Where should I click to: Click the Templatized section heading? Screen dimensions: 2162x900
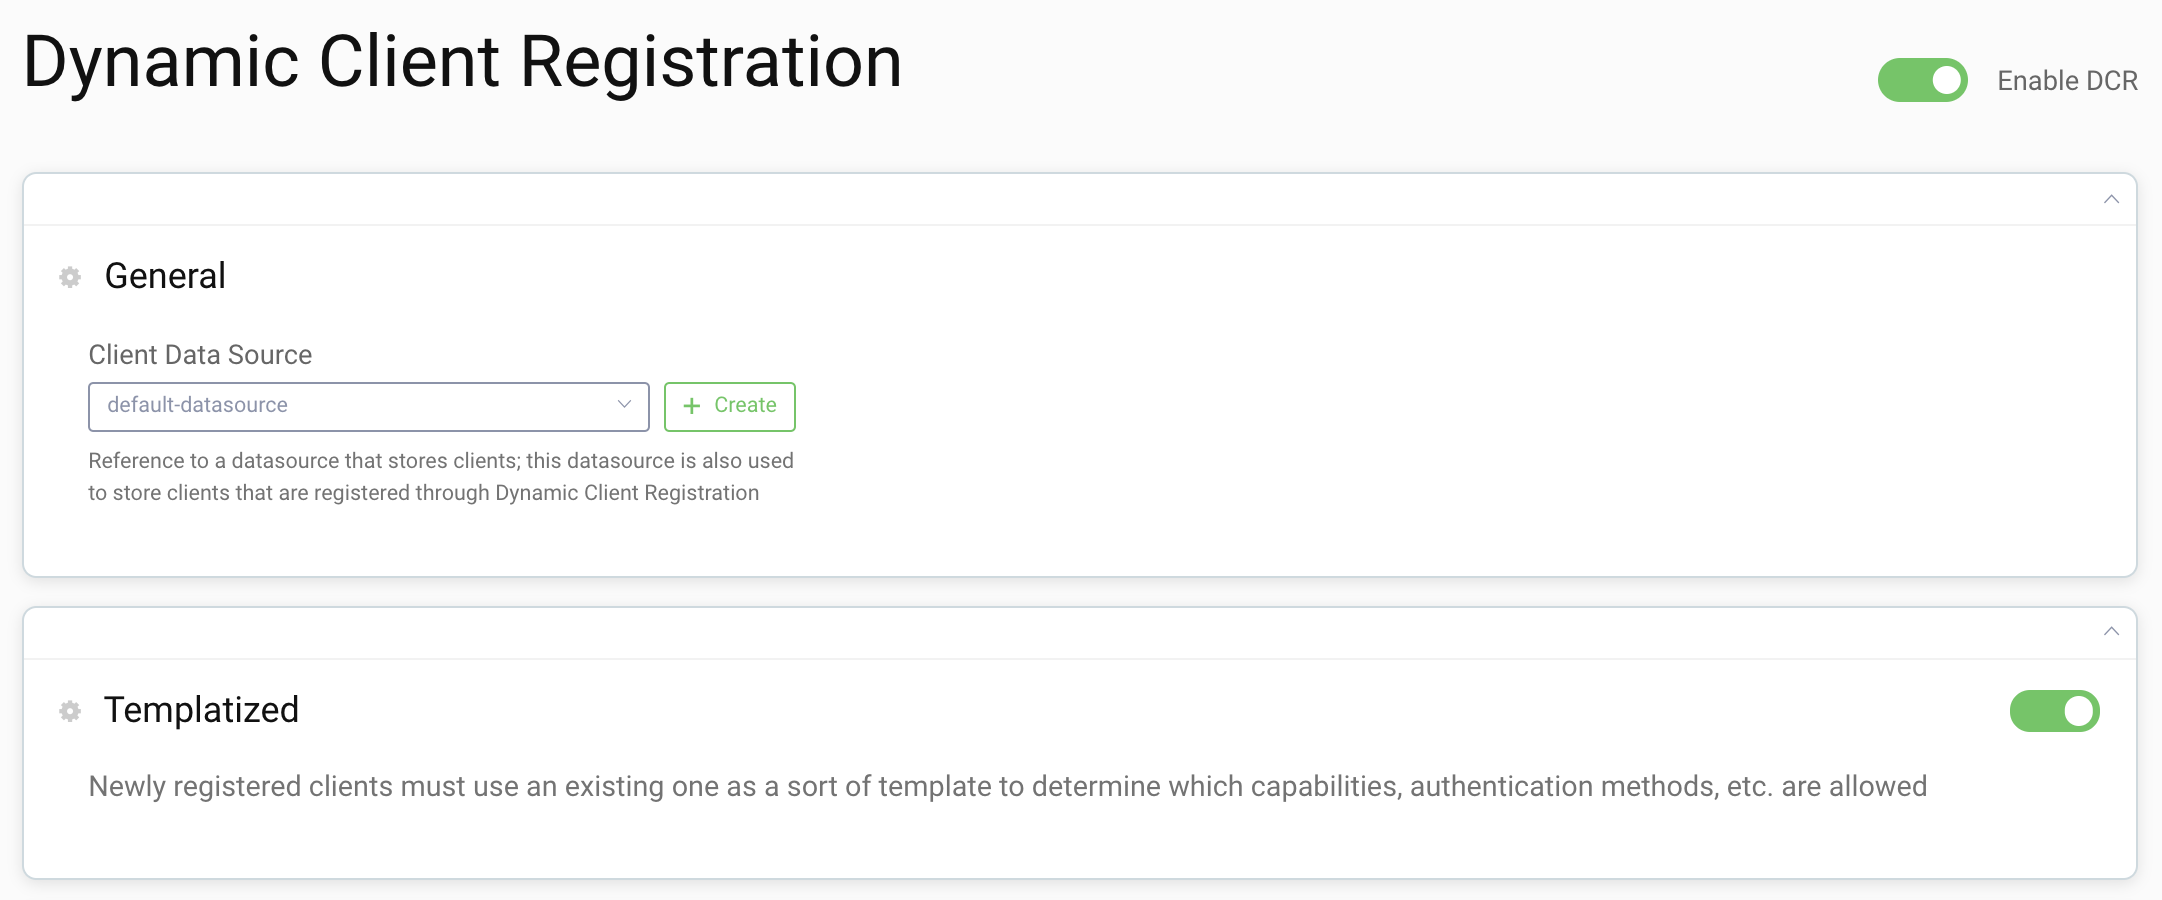201,710
